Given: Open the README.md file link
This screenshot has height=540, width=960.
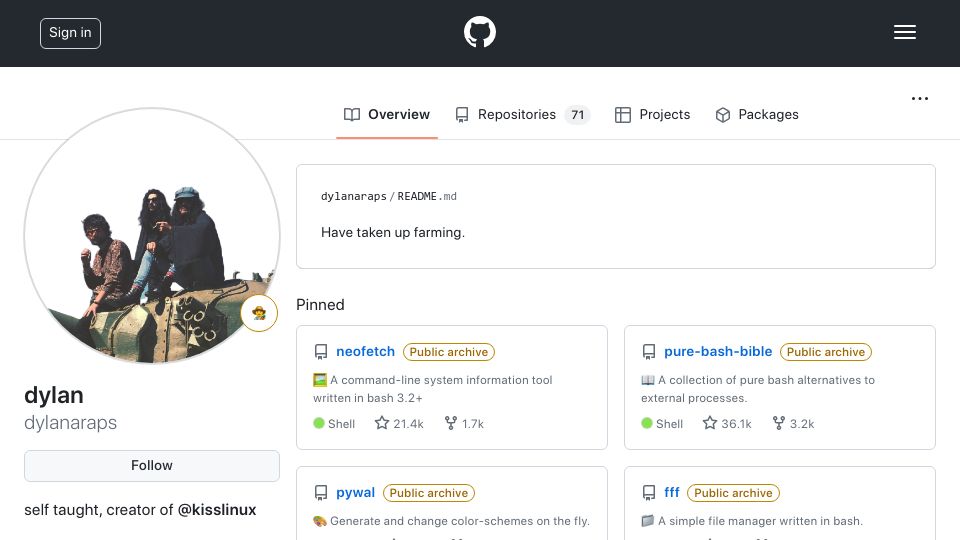Looking at the screenshot, I should tap(427, 197).
